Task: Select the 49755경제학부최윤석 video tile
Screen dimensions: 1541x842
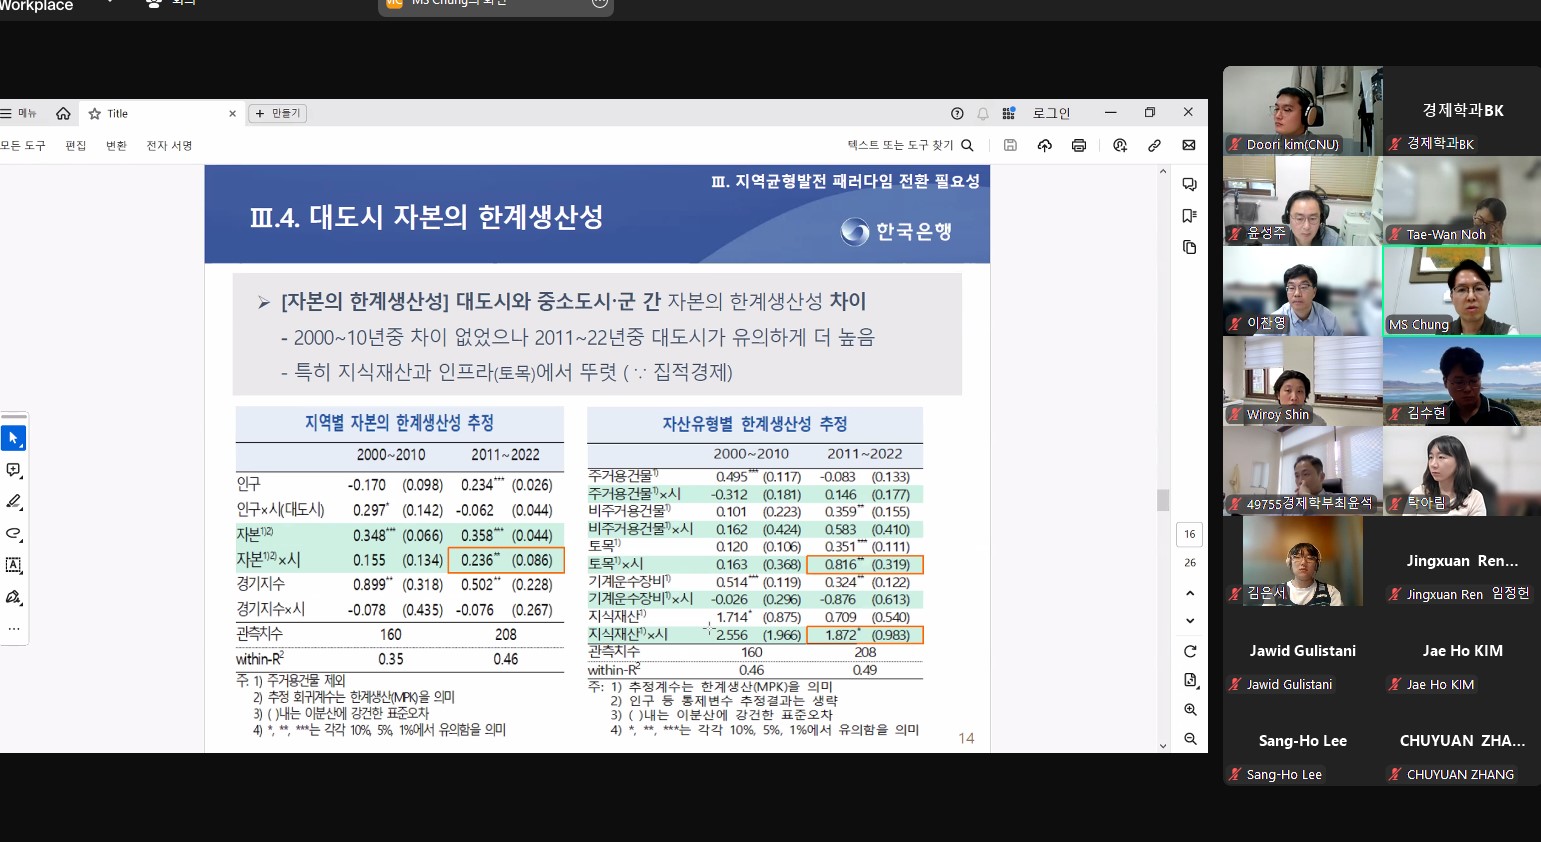Action: click(1303, 471)
